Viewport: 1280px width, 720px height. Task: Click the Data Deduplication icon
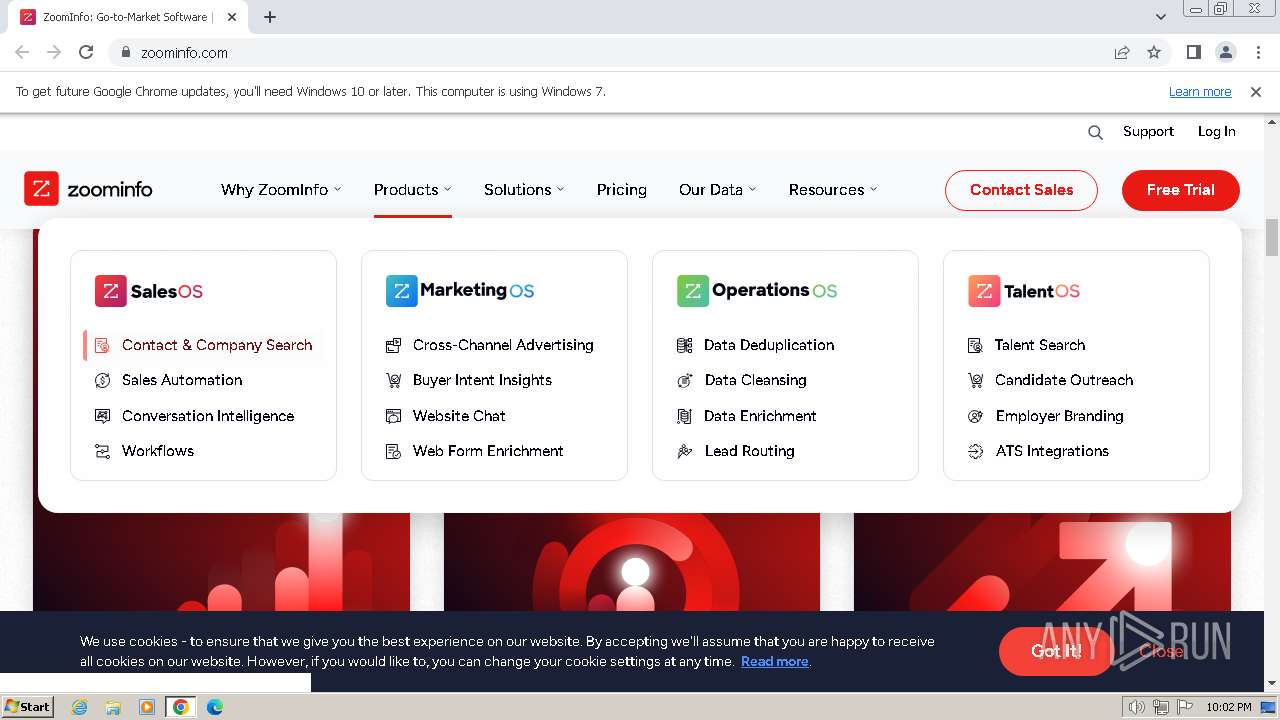point(684,345)
